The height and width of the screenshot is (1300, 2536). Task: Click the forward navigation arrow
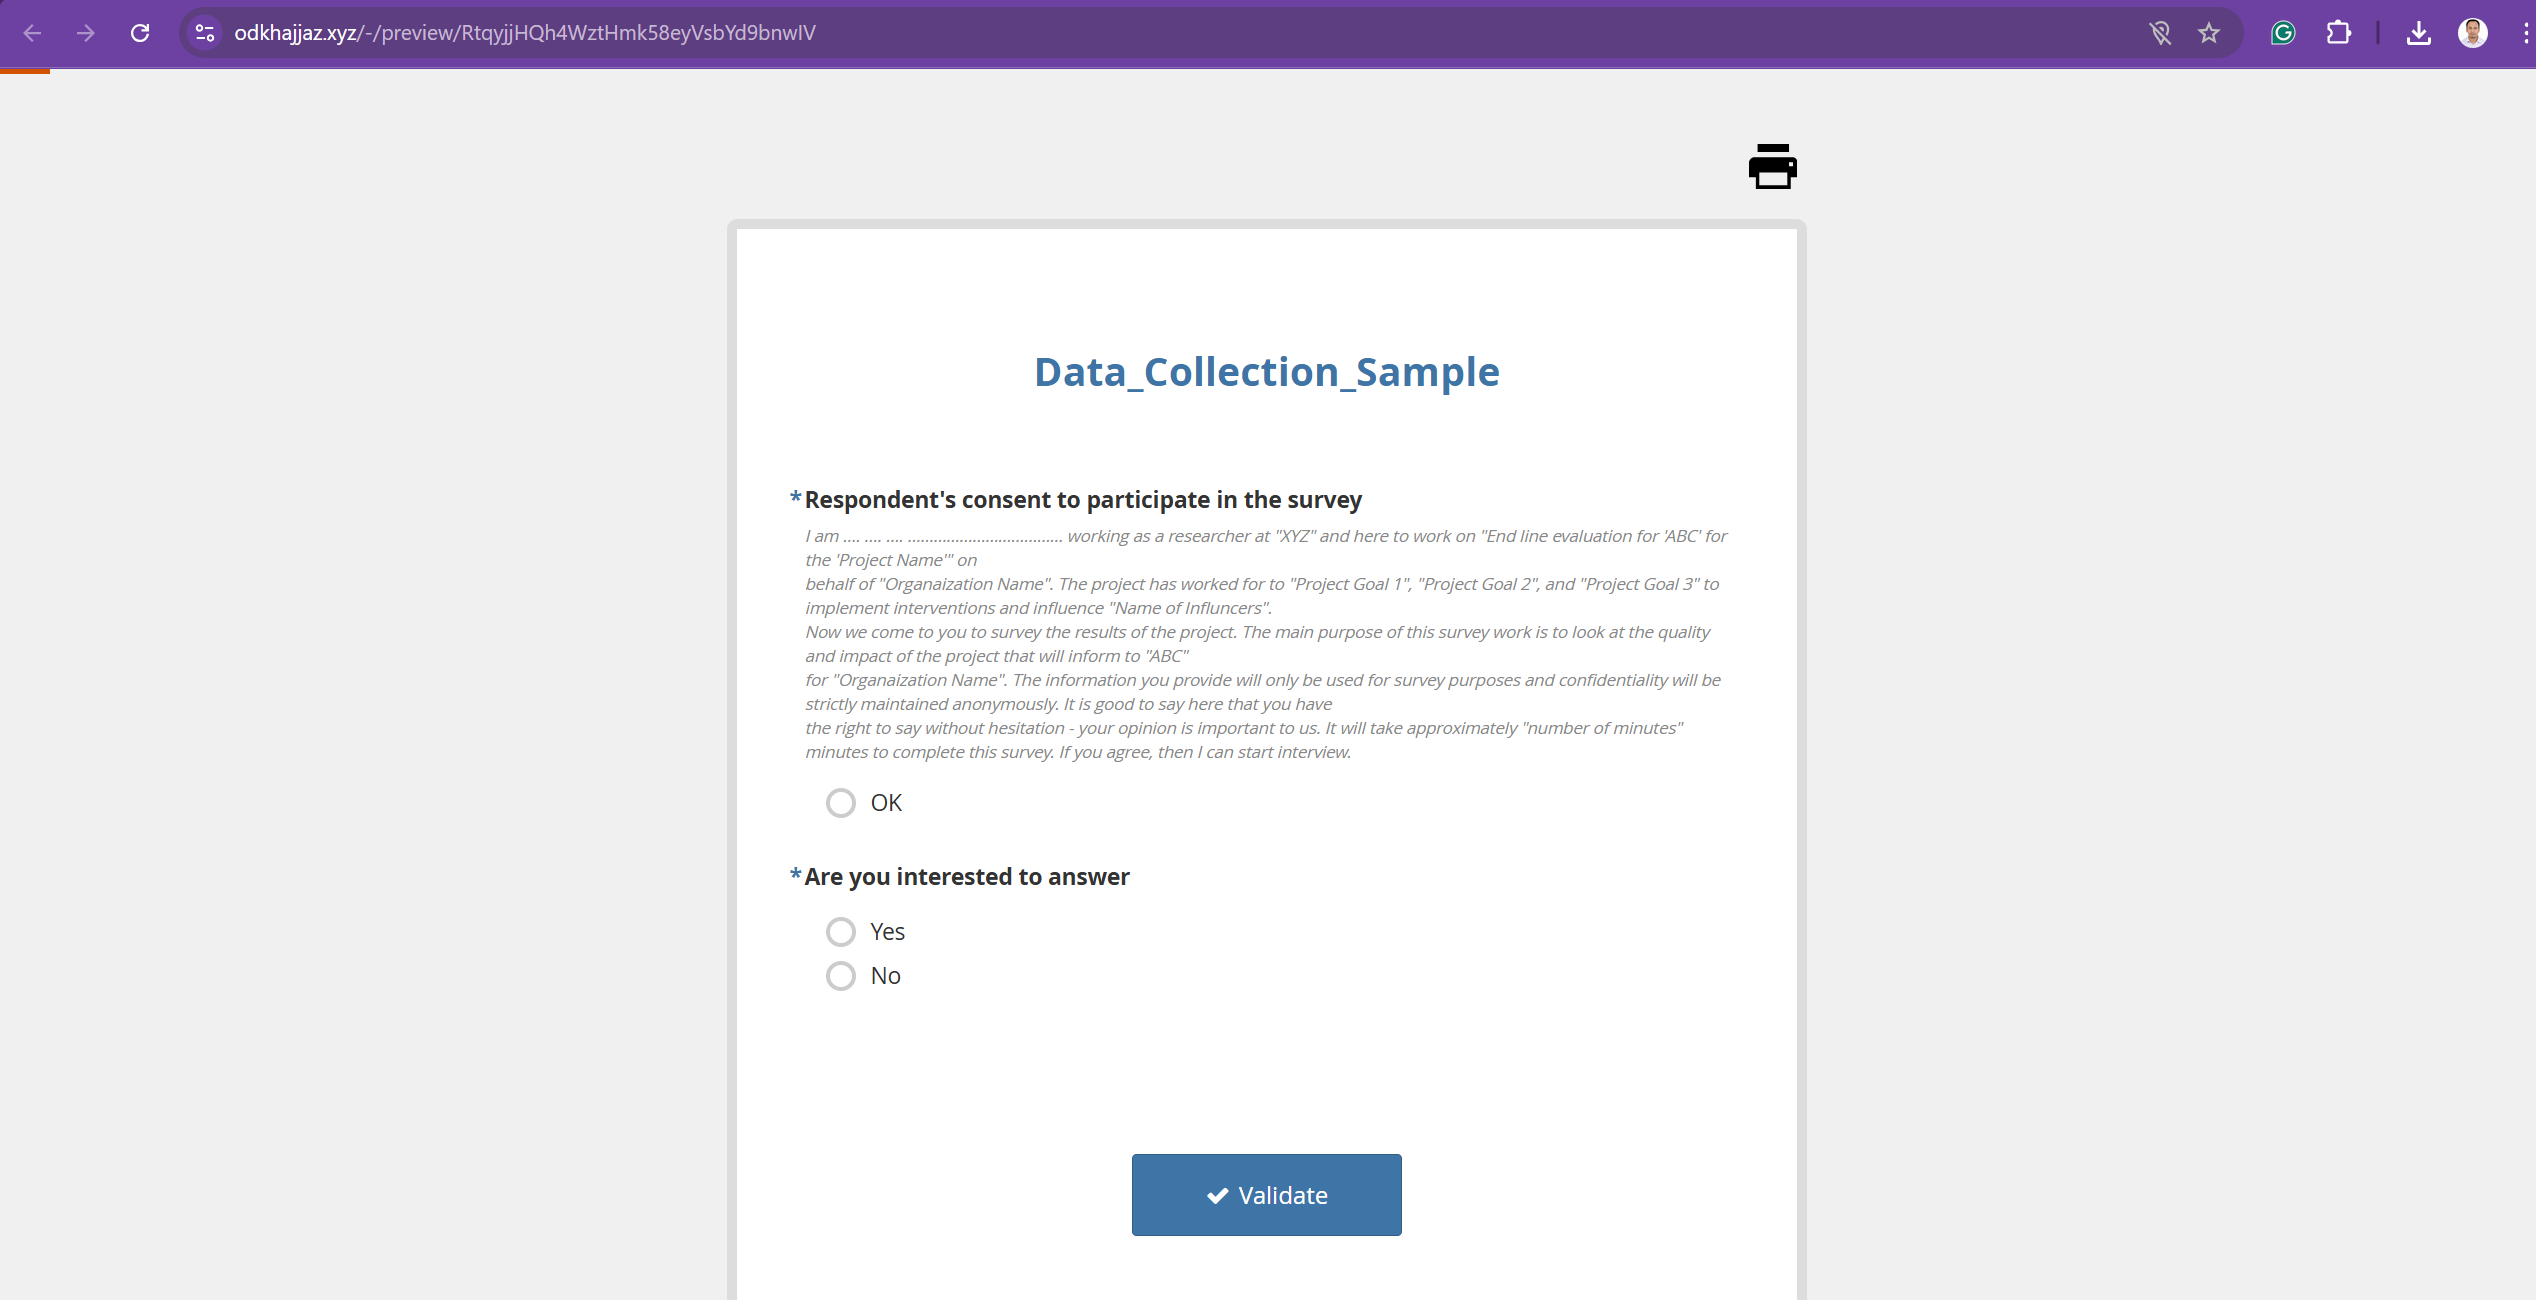point(86,33)
